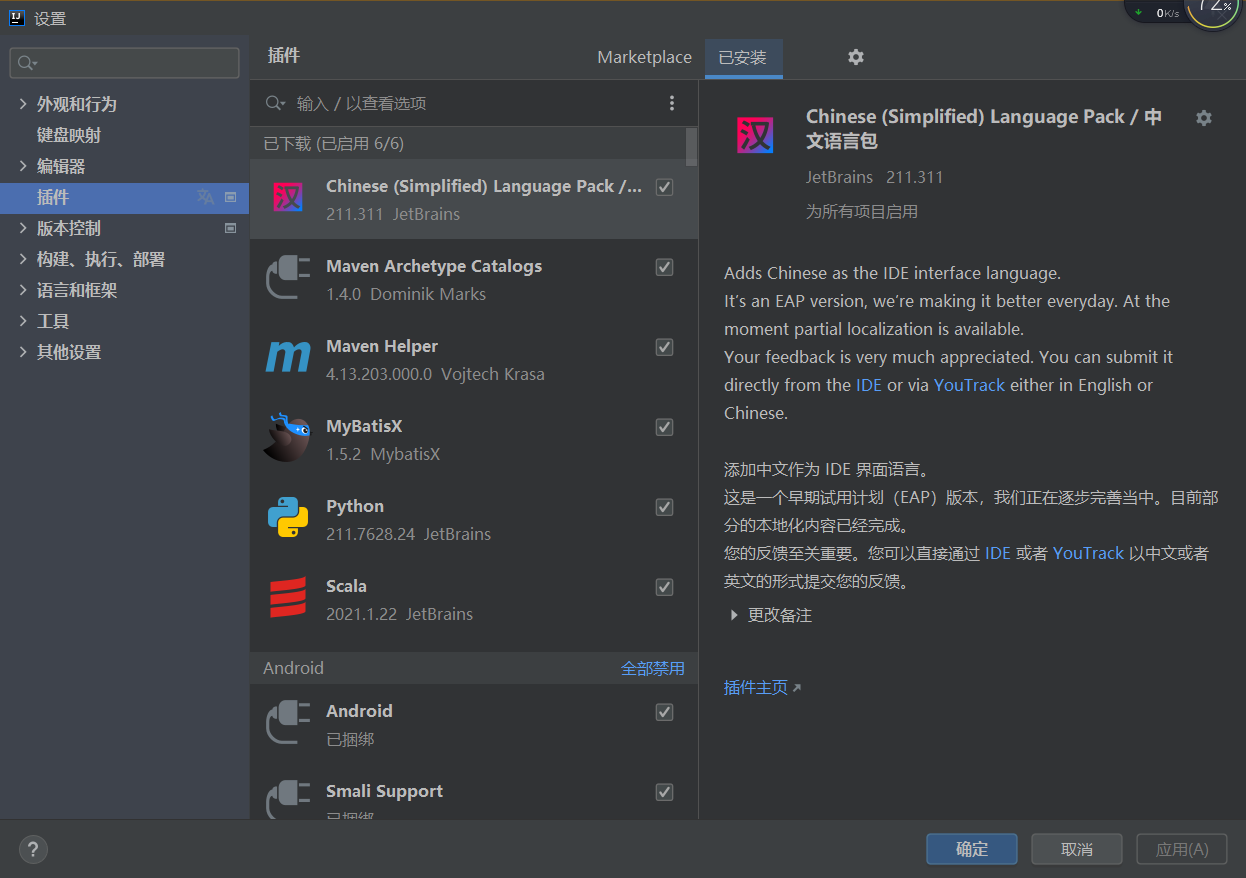The image size is (1246, 878).
Task: Expand the 更改备注 disclosure triangle
Action: click(x=734, y=616)
